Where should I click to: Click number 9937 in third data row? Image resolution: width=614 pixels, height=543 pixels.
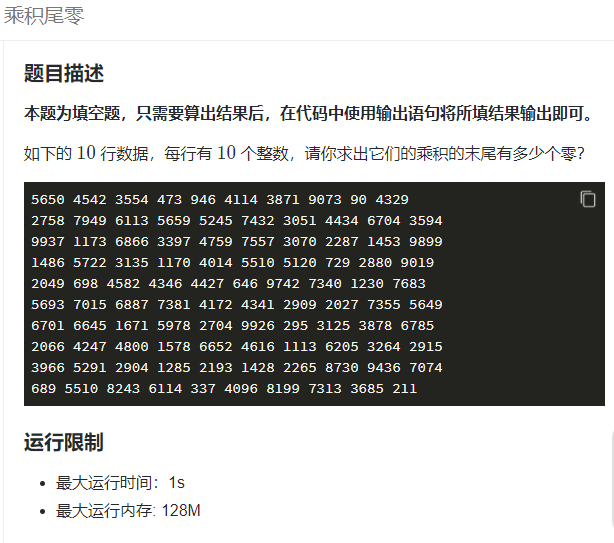(48, 242)
